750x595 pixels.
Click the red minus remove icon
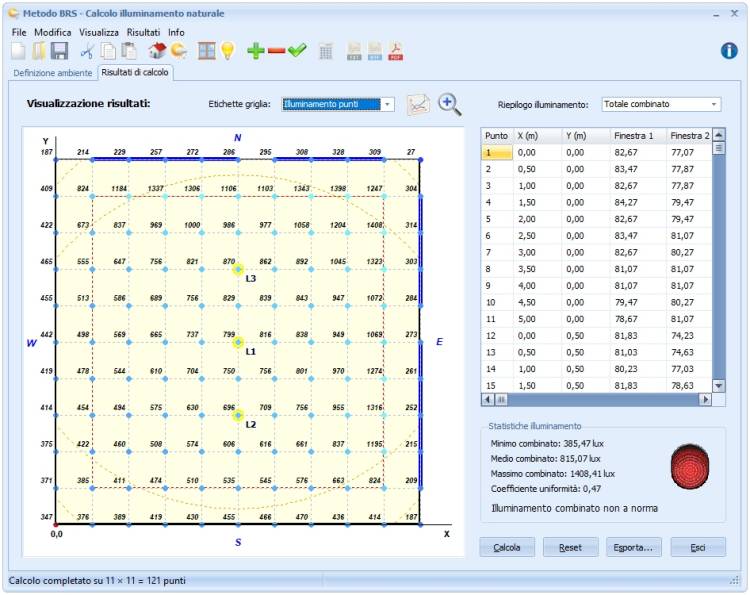coord(276,51)
